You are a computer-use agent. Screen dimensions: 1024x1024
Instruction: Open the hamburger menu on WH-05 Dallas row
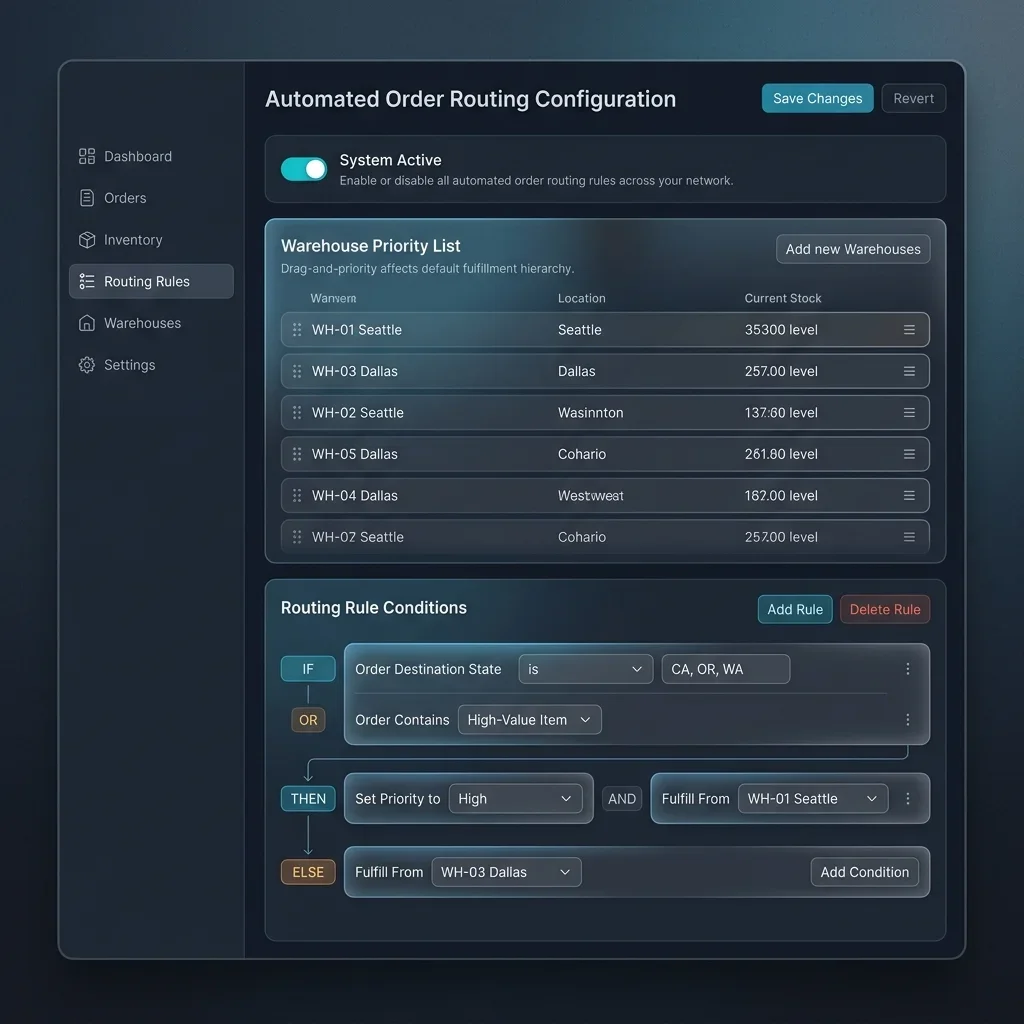pos(909,454)
